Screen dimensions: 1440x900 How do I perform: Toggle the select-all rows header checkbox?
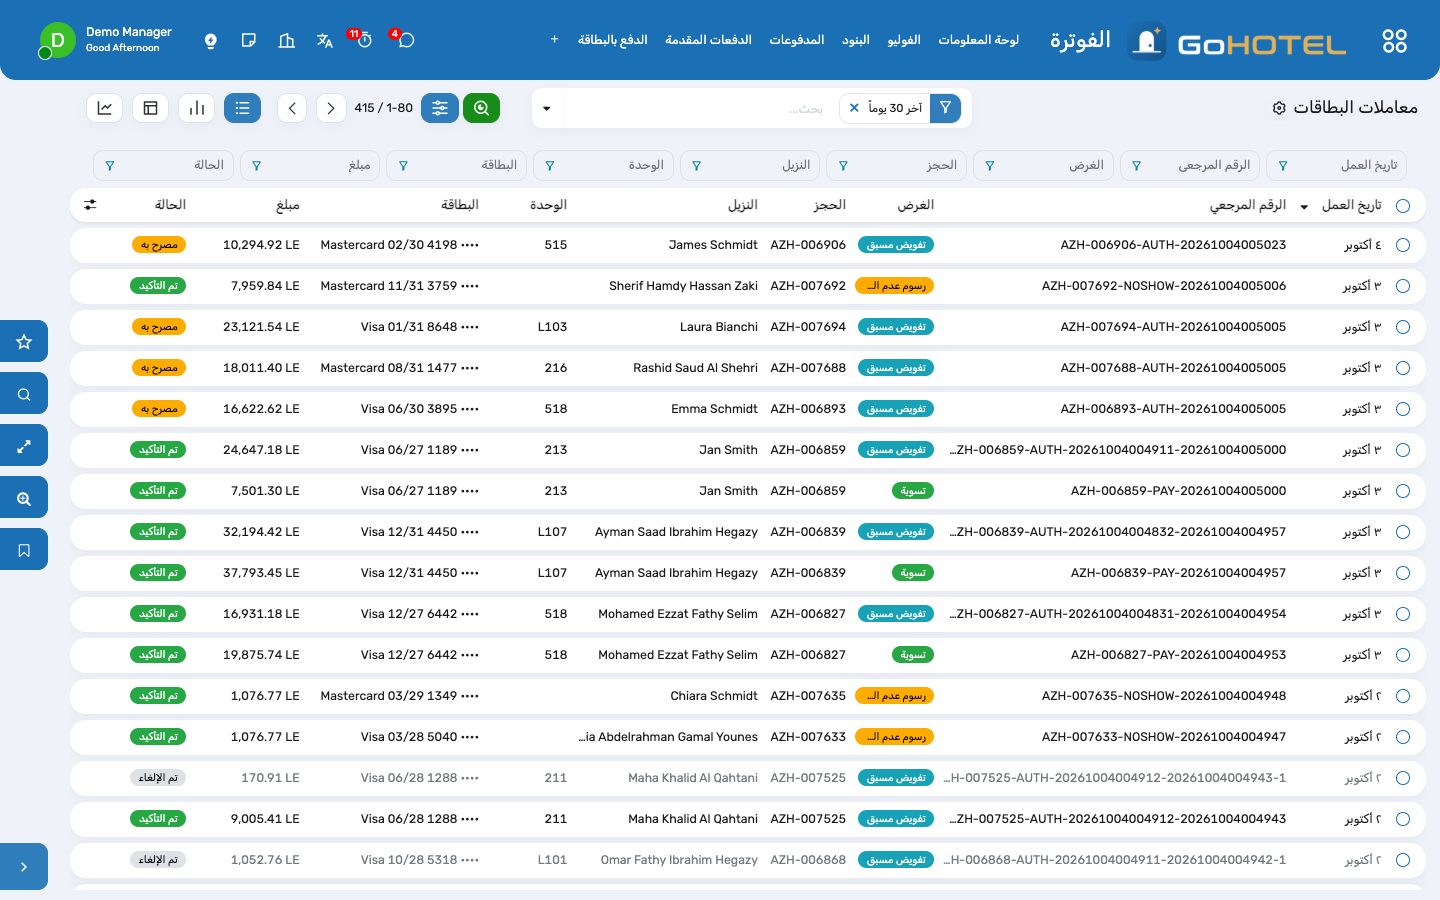[x=1403, y=205]
